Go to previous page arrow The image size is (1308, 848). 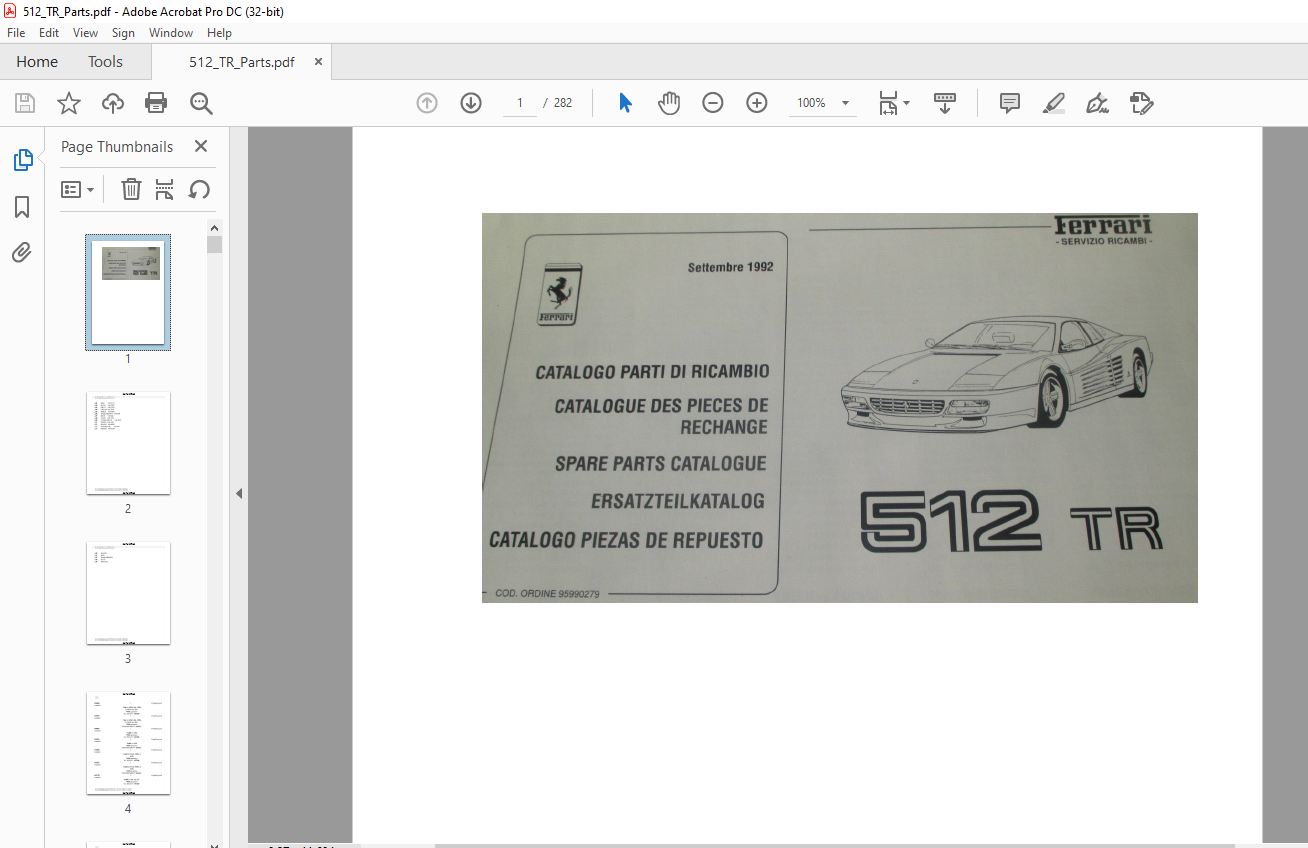[427, 103]
